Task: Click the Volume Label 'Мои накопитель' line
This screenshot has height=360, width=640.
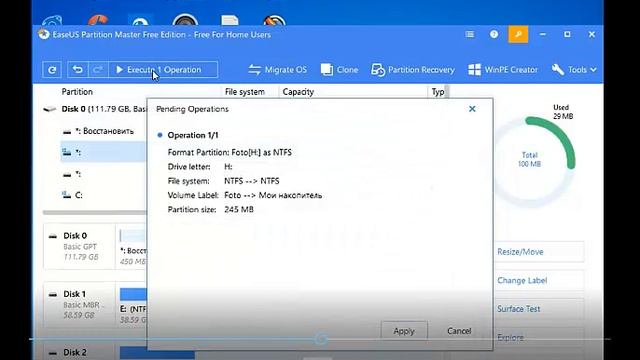Action: [x=245, y=196]
